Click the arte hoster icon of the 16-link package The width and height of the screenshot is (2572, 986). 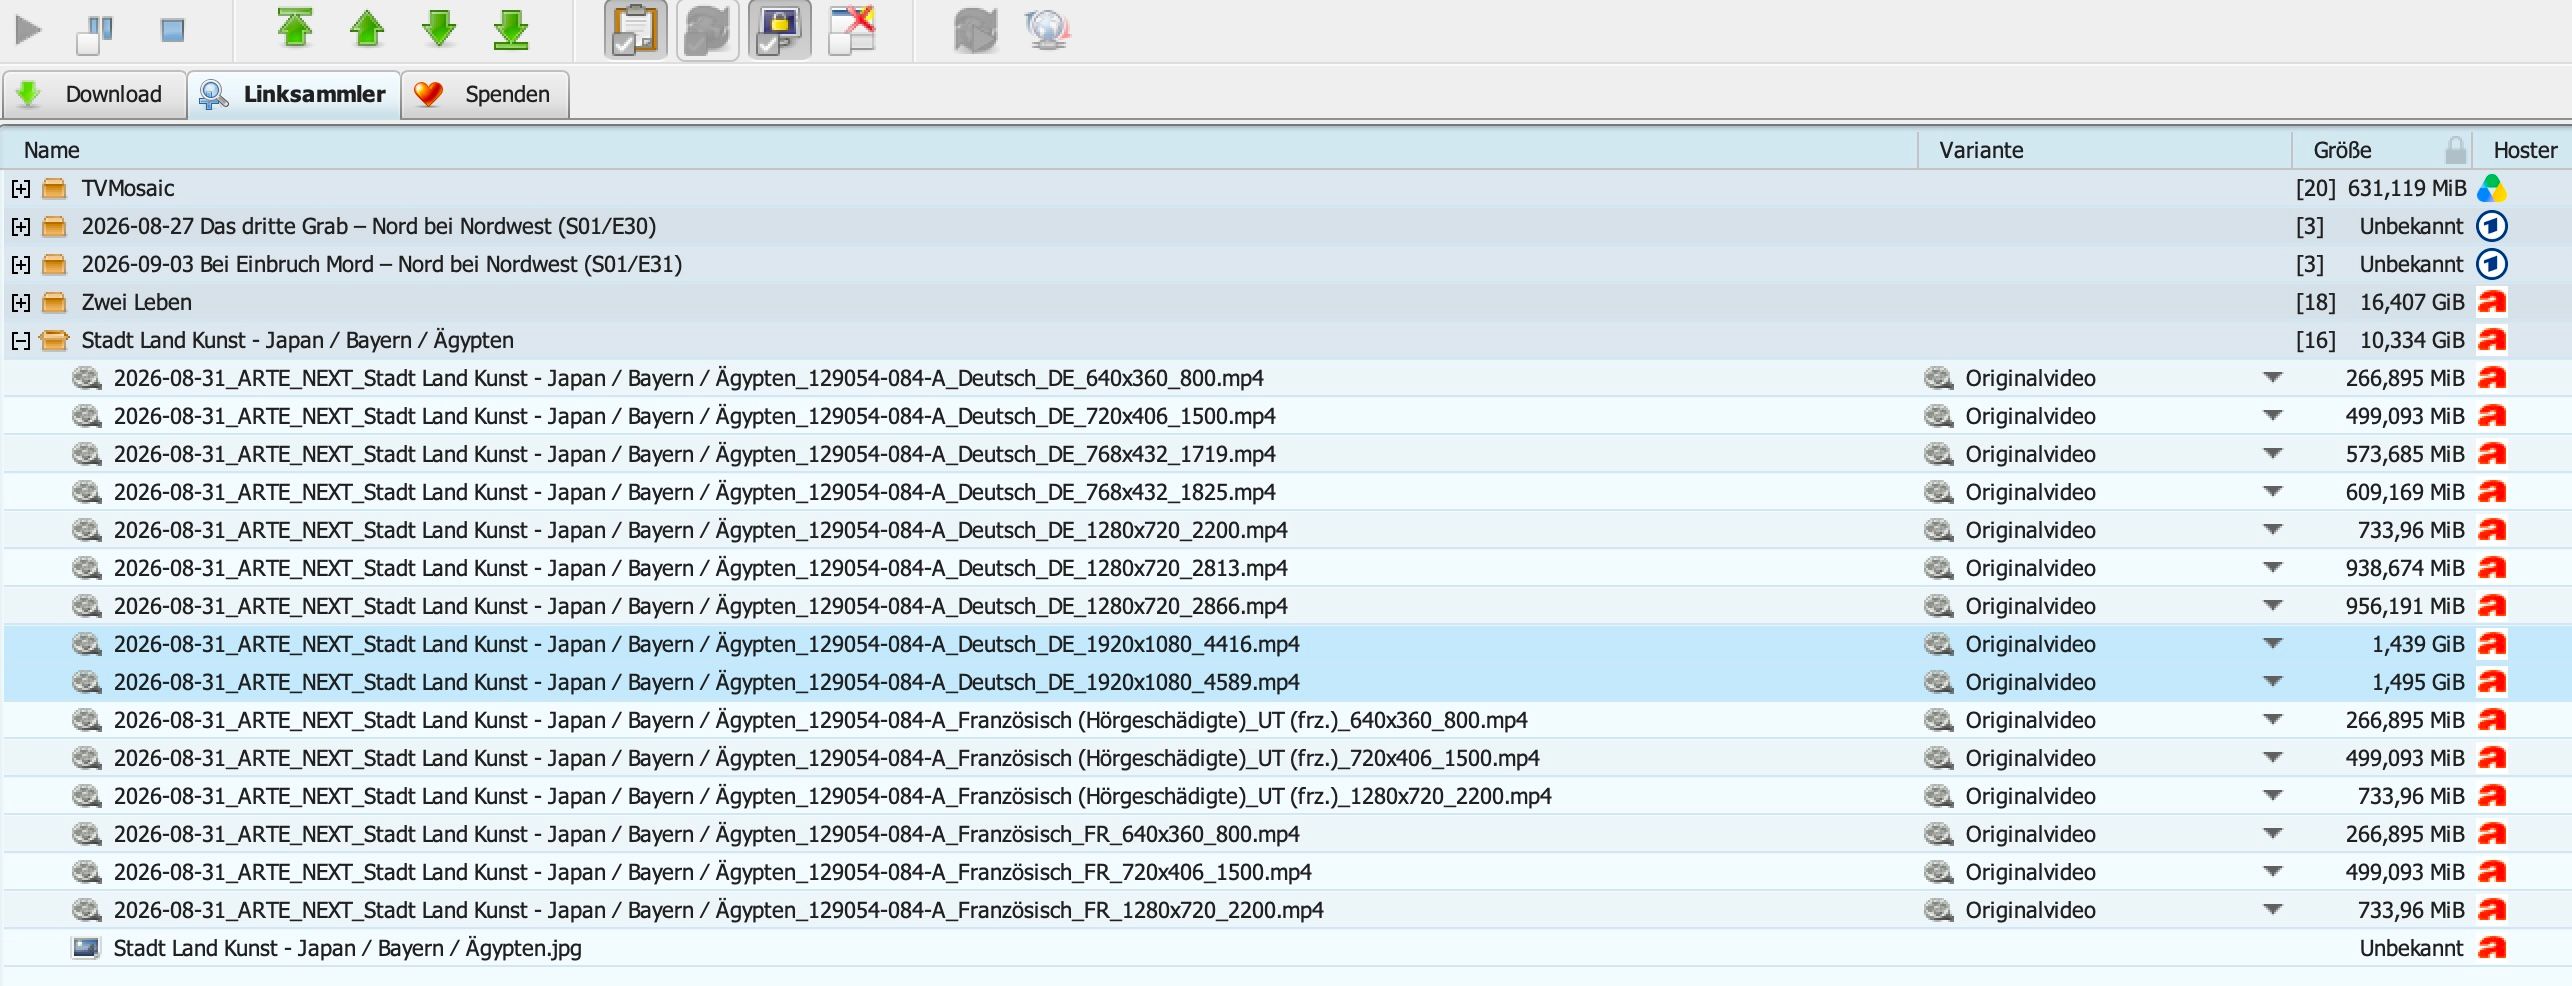point(2492,340)
